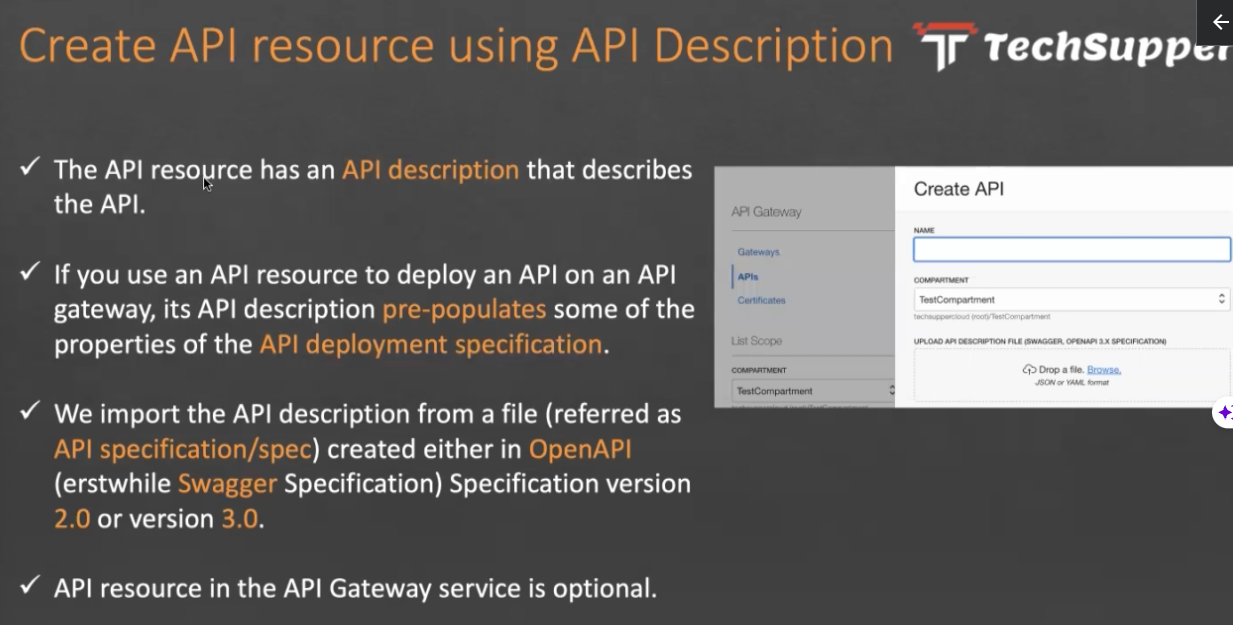Click the checkmark beside 'If you use an API'
1233x625 pixels.
pyautogui.click(x=31, y=273)
